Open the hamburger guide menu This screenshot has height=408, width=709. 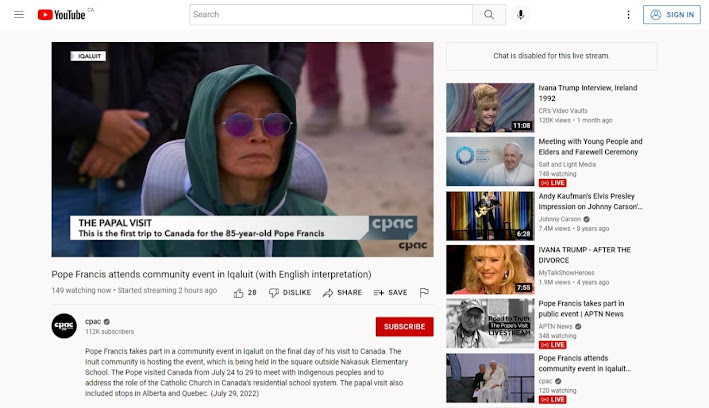[x=19, y=14]
